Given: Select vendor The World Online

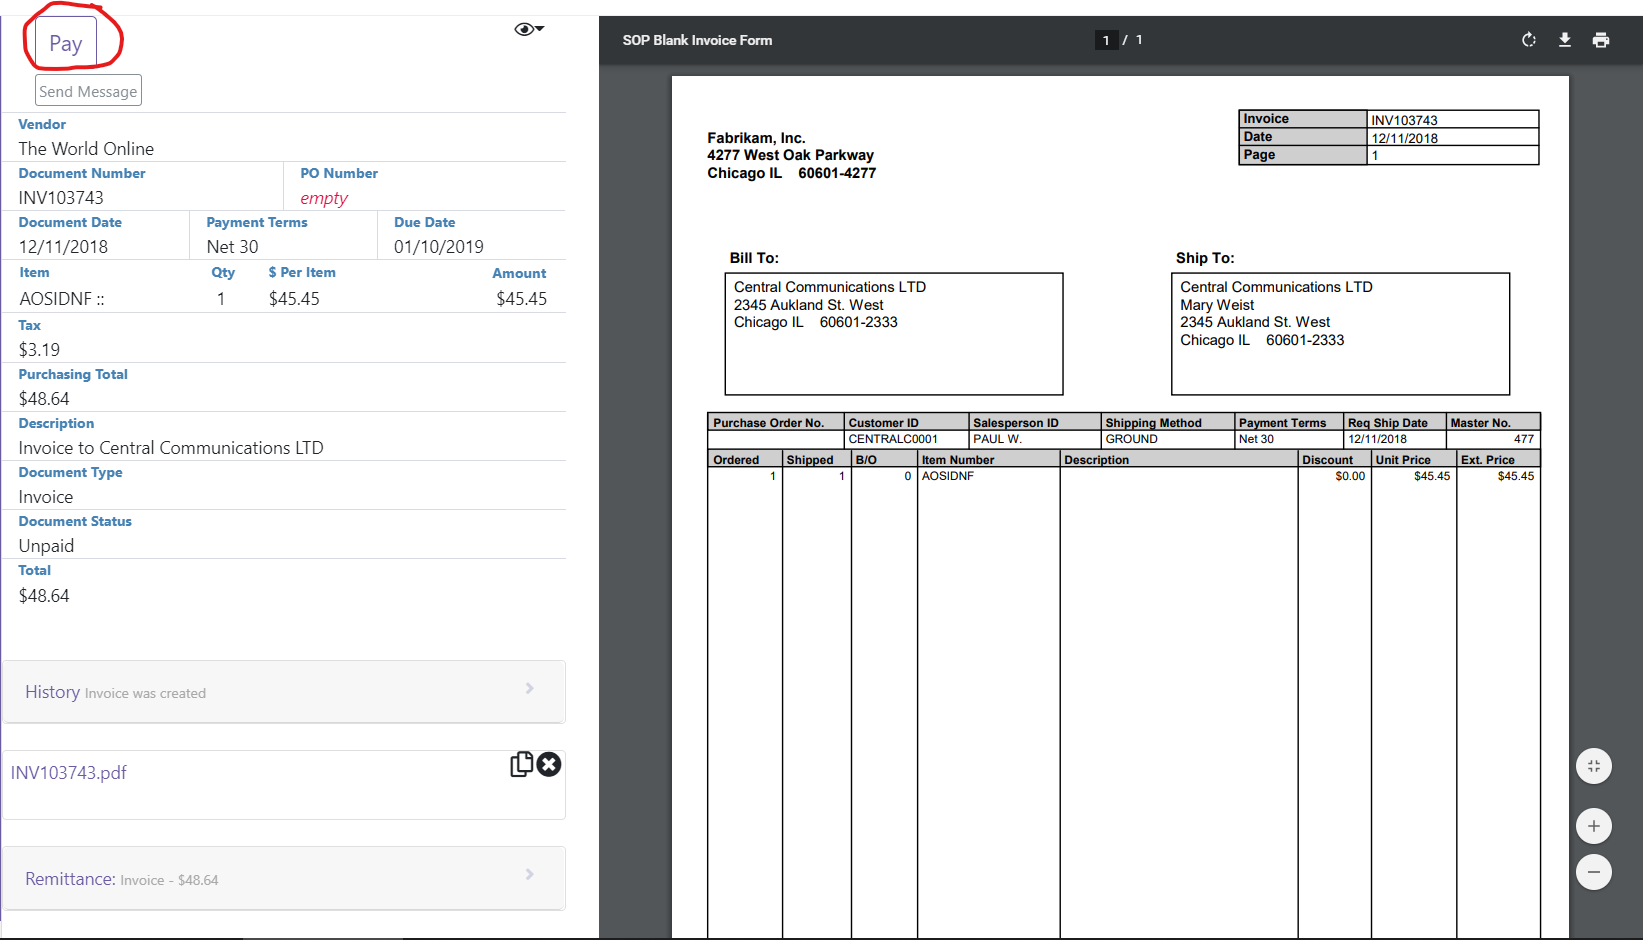Looking at the screenshot, I should [x=86, y=149].
